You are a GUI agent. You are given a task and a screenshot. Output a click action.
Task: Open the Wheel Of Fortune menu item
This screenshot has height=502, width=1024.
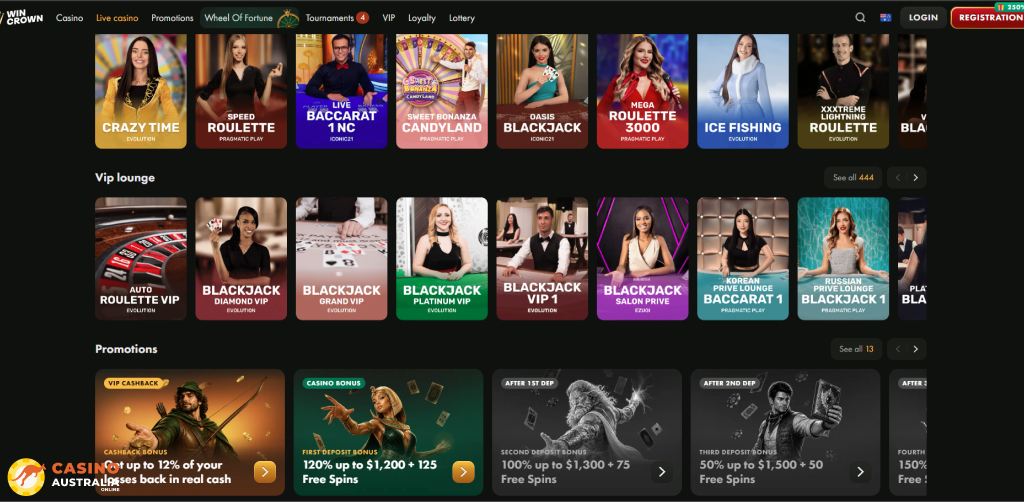coord(249,18)
